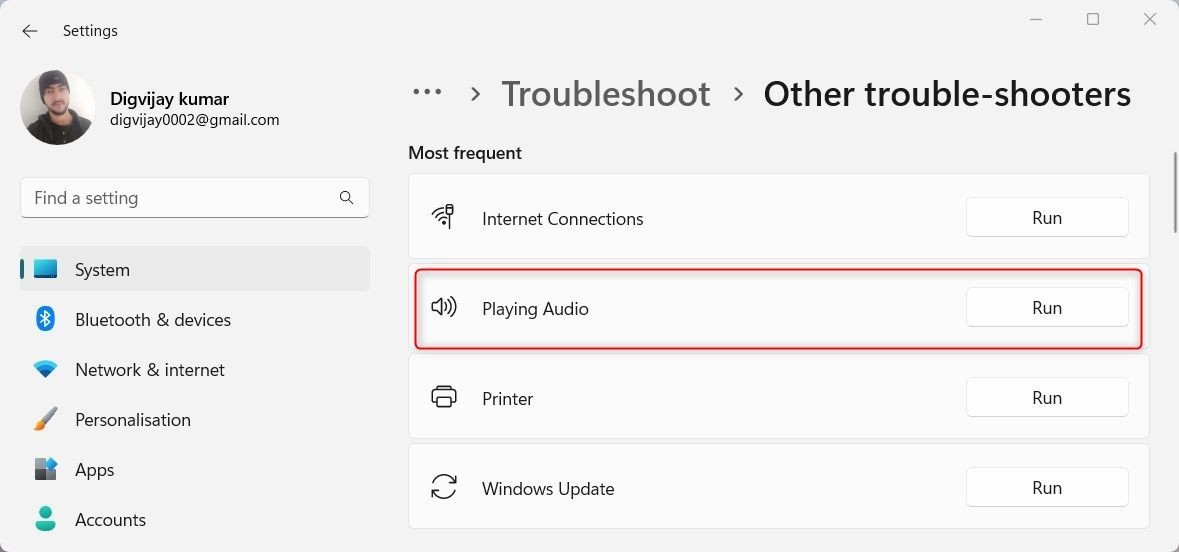Click the Windows Update sync icon
1179x552 pixels.
click(444, 487)
